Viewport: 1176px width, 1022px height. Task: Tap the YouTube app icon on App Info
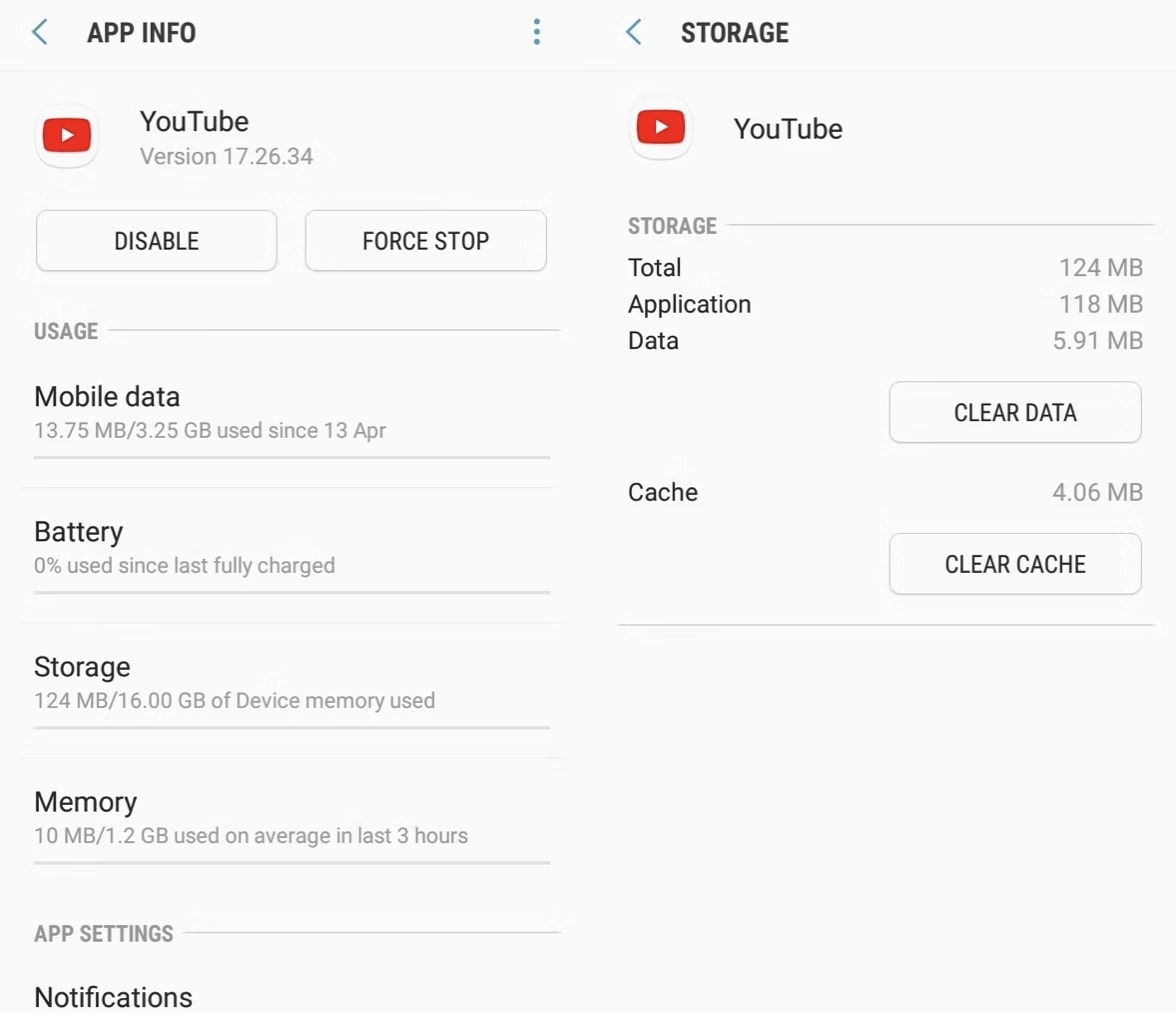tap(66, 135)
